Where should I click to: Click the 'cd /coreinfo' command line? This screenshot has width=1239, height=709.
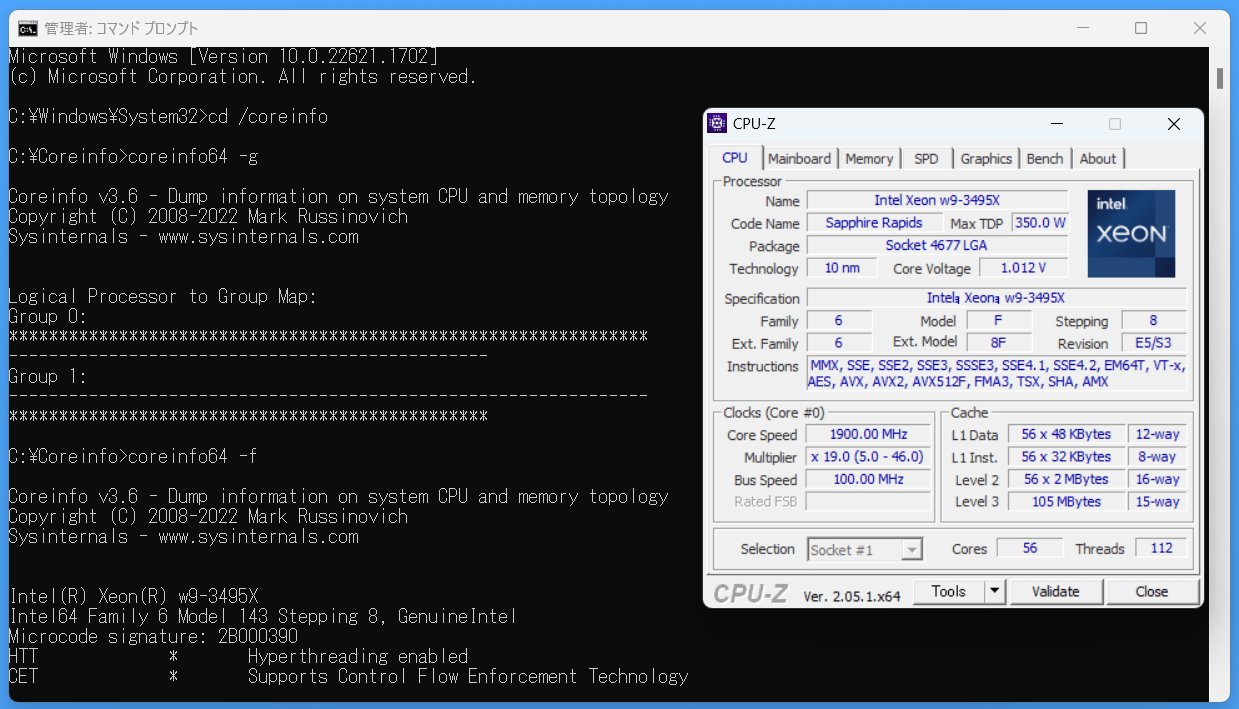point(168,117)
